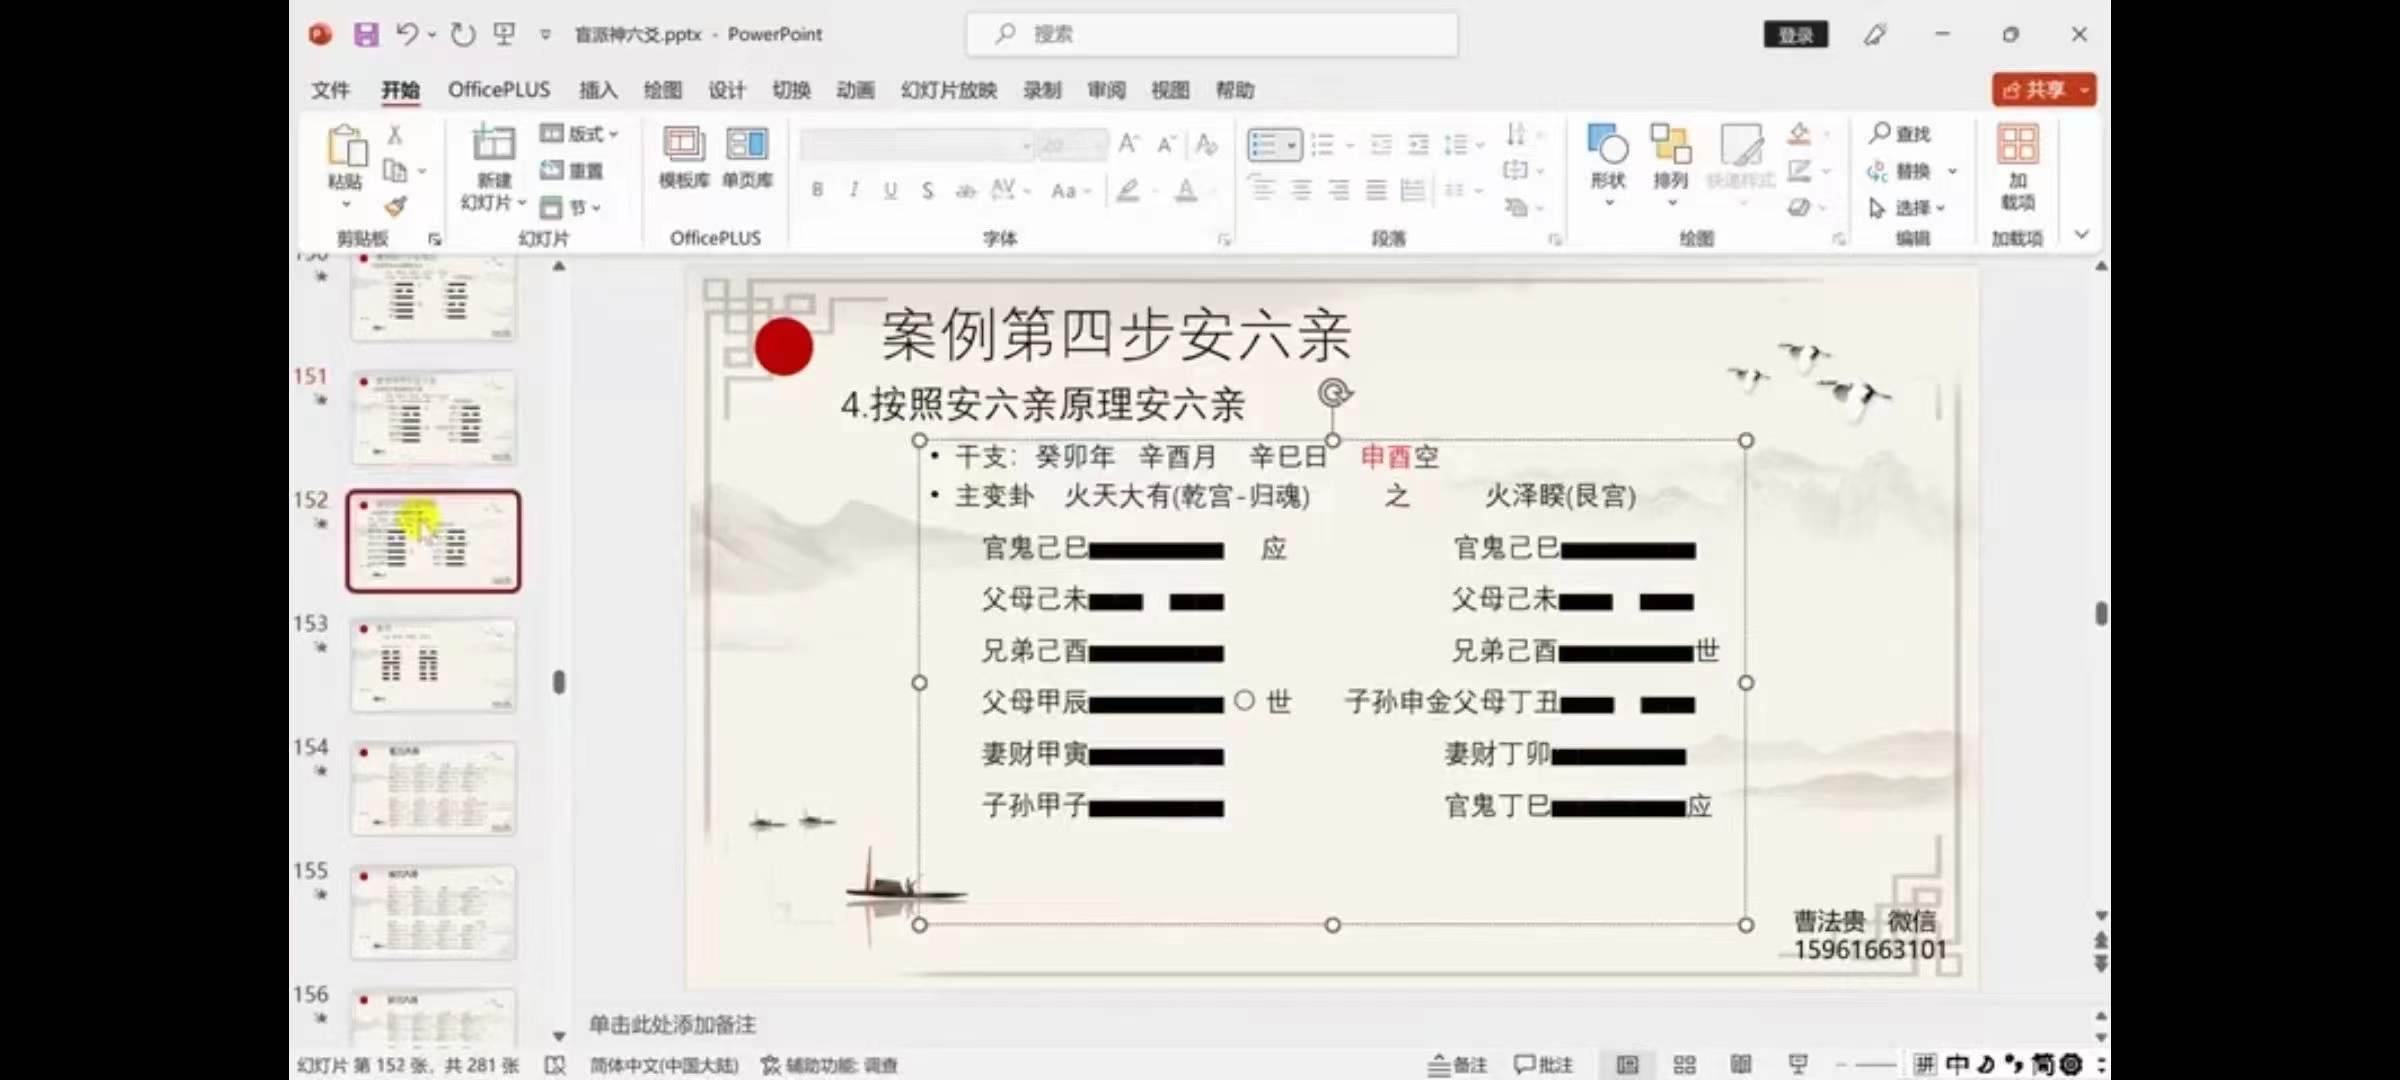Expand the Share (共享) dropdown arrow

[2085, 90]
